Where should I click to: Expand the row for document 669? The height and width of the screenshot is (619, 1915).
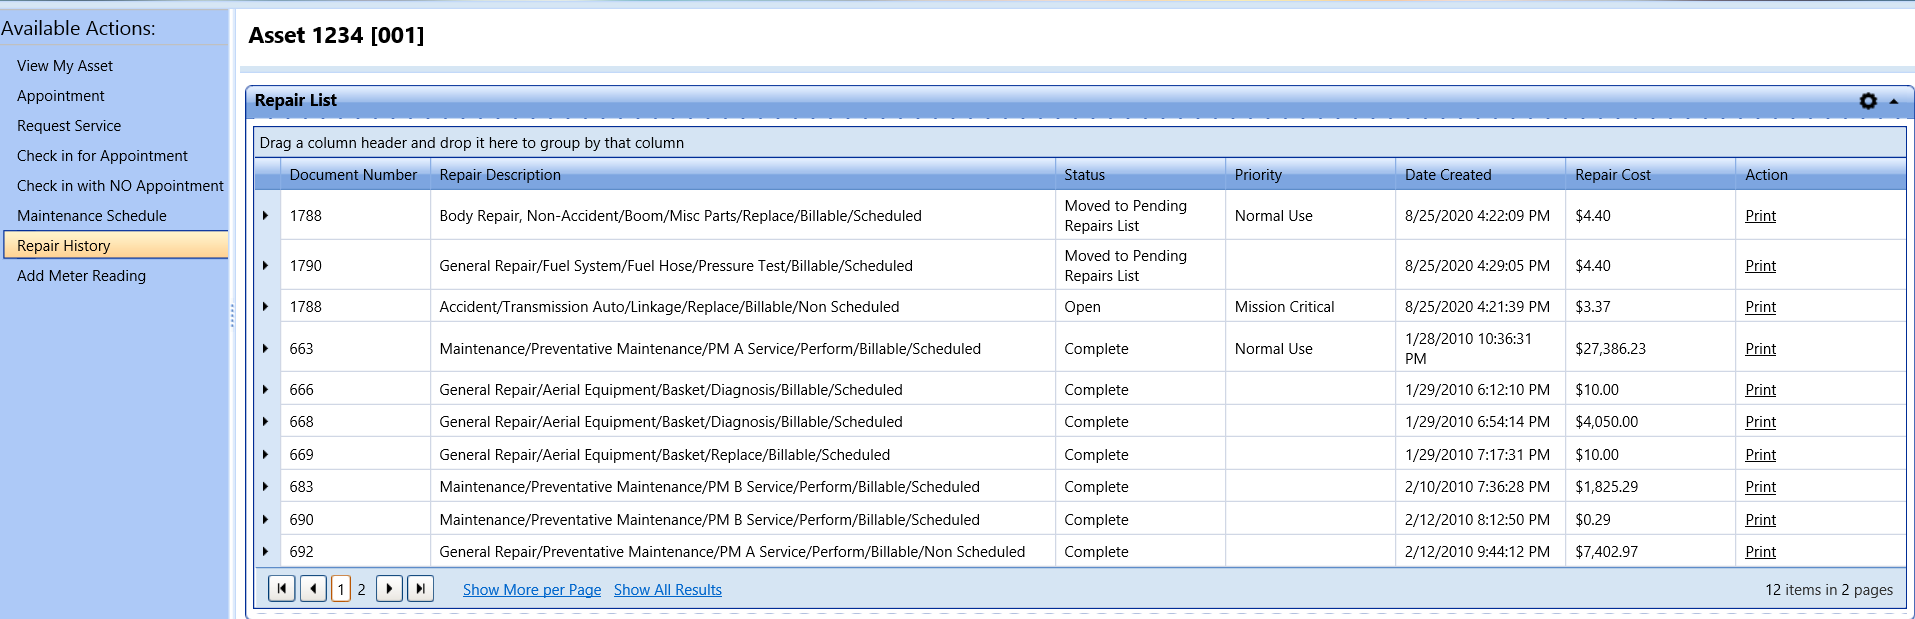pos(266,454)
